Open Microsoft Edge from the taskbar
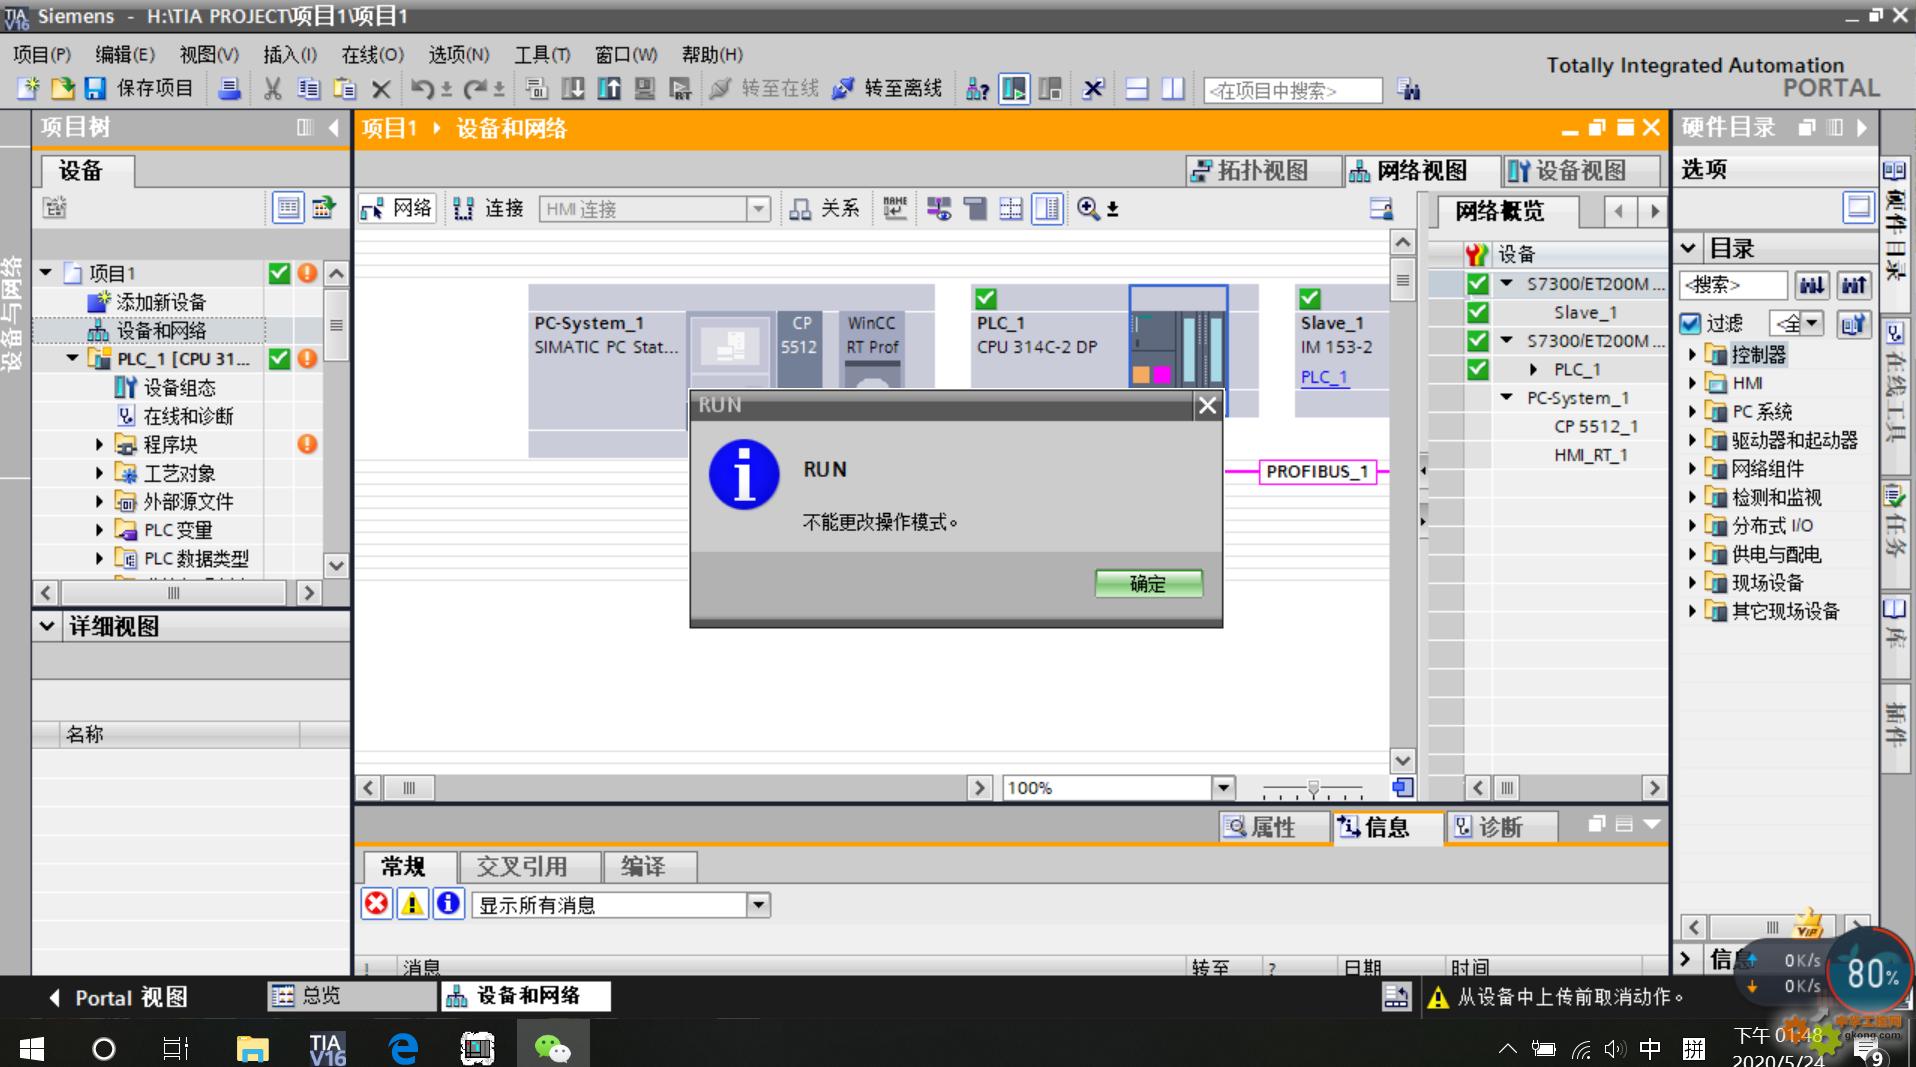The width and height of the screenshot is (1916, 1067). [403, 1048]
